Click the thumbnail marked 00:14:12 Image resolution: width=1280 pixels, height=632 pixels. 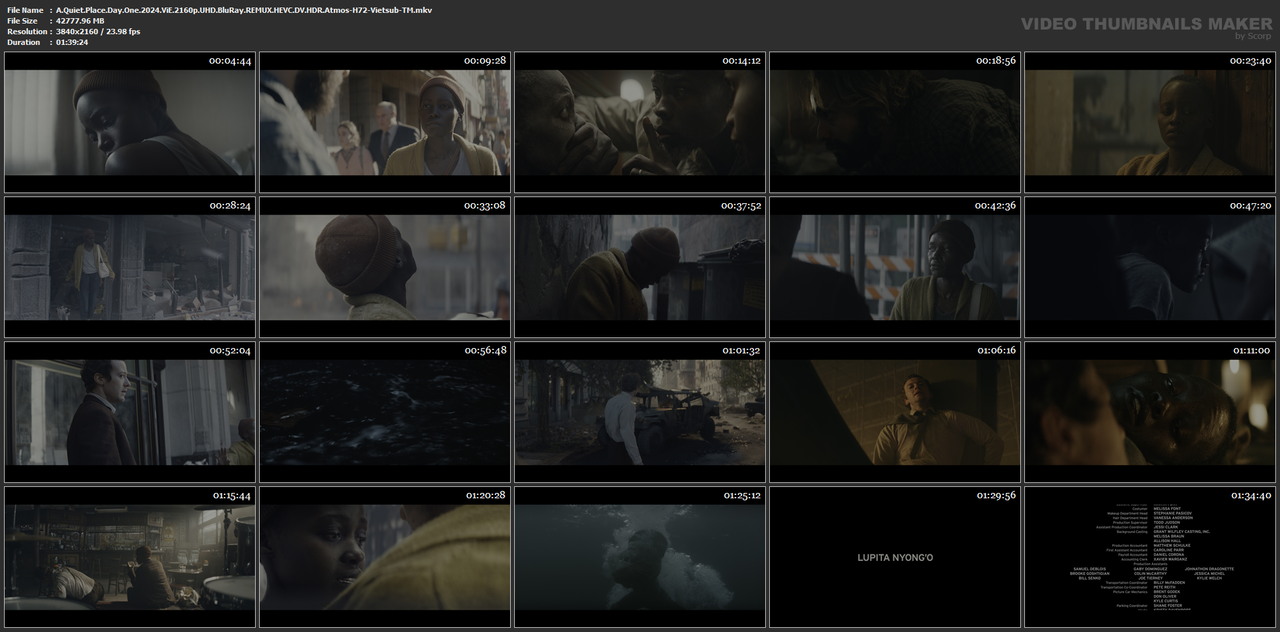(640, 123)
